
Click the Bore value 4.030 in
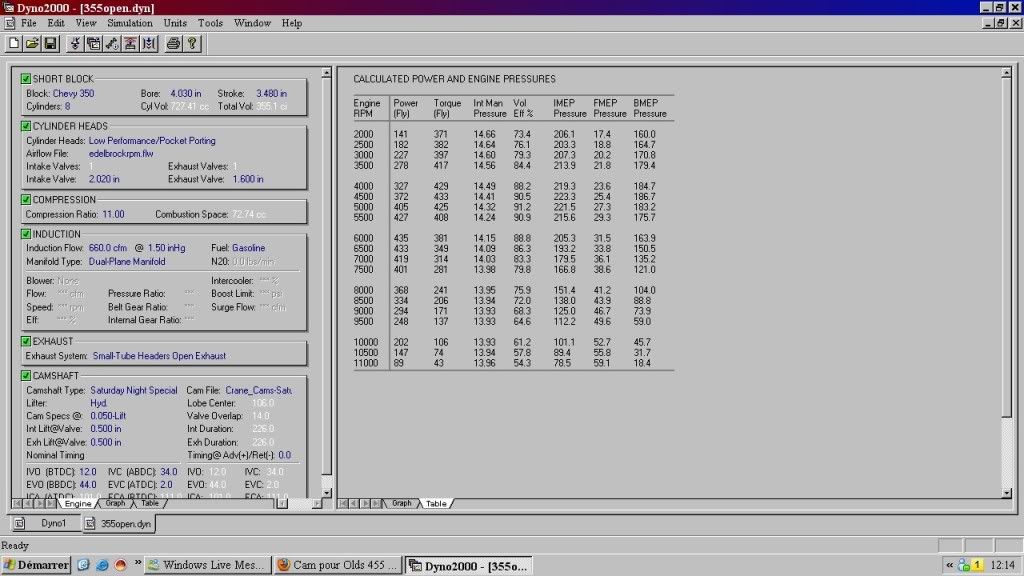coord(185,93)
